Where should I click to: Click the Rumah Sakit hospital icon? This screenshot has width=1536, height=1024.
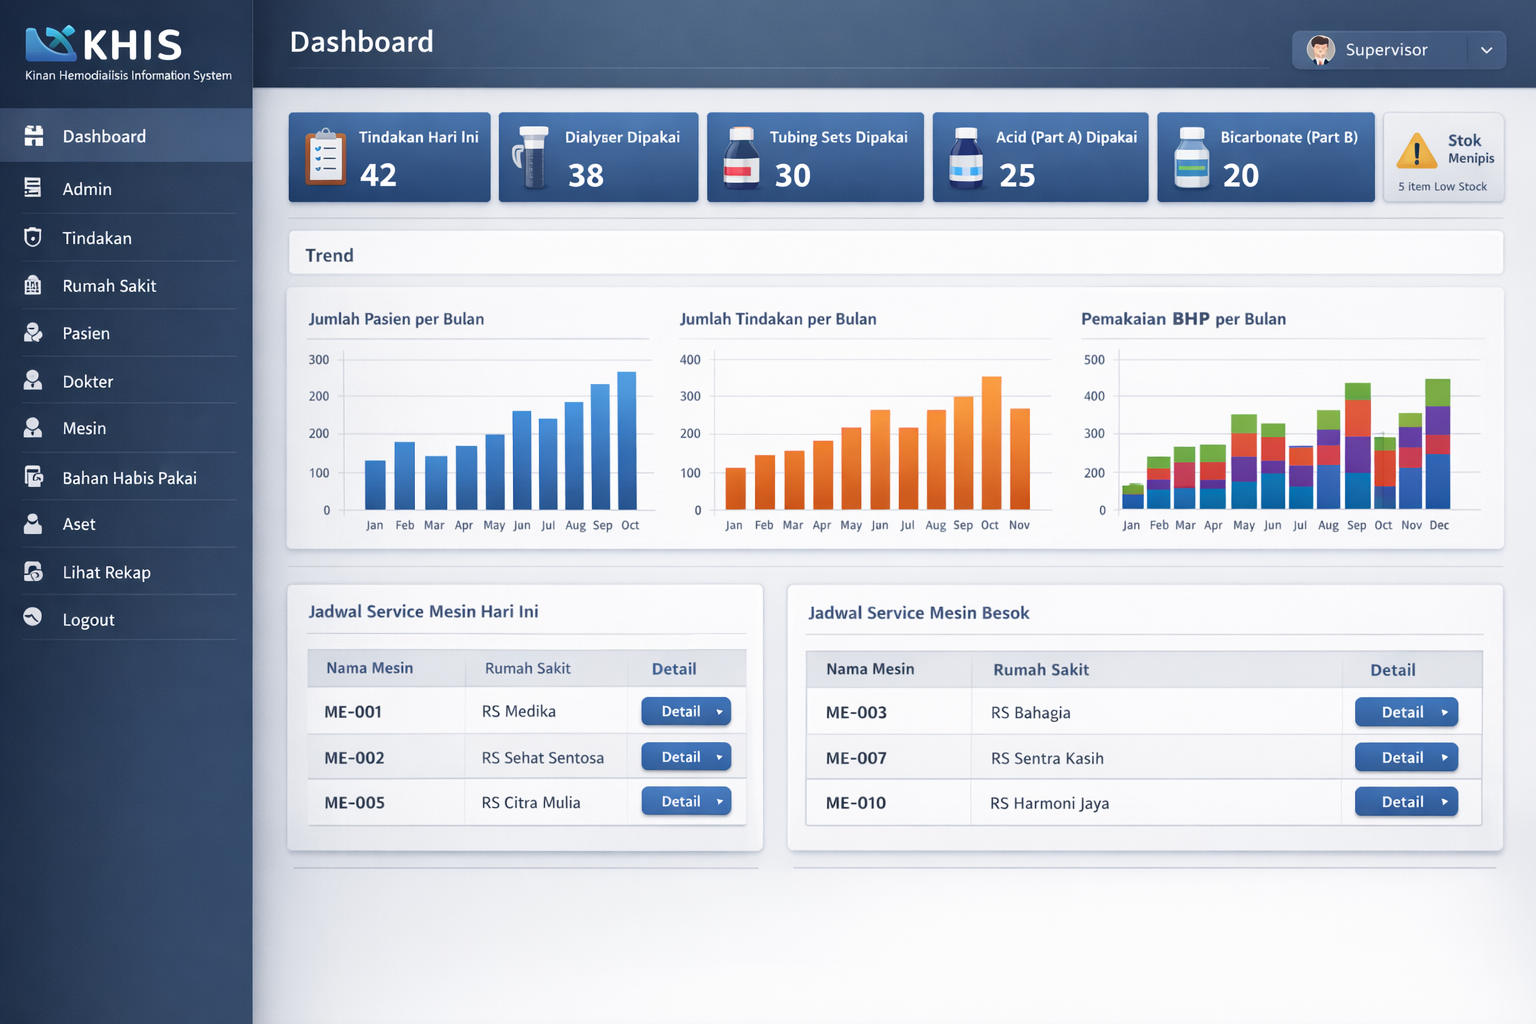33,285
